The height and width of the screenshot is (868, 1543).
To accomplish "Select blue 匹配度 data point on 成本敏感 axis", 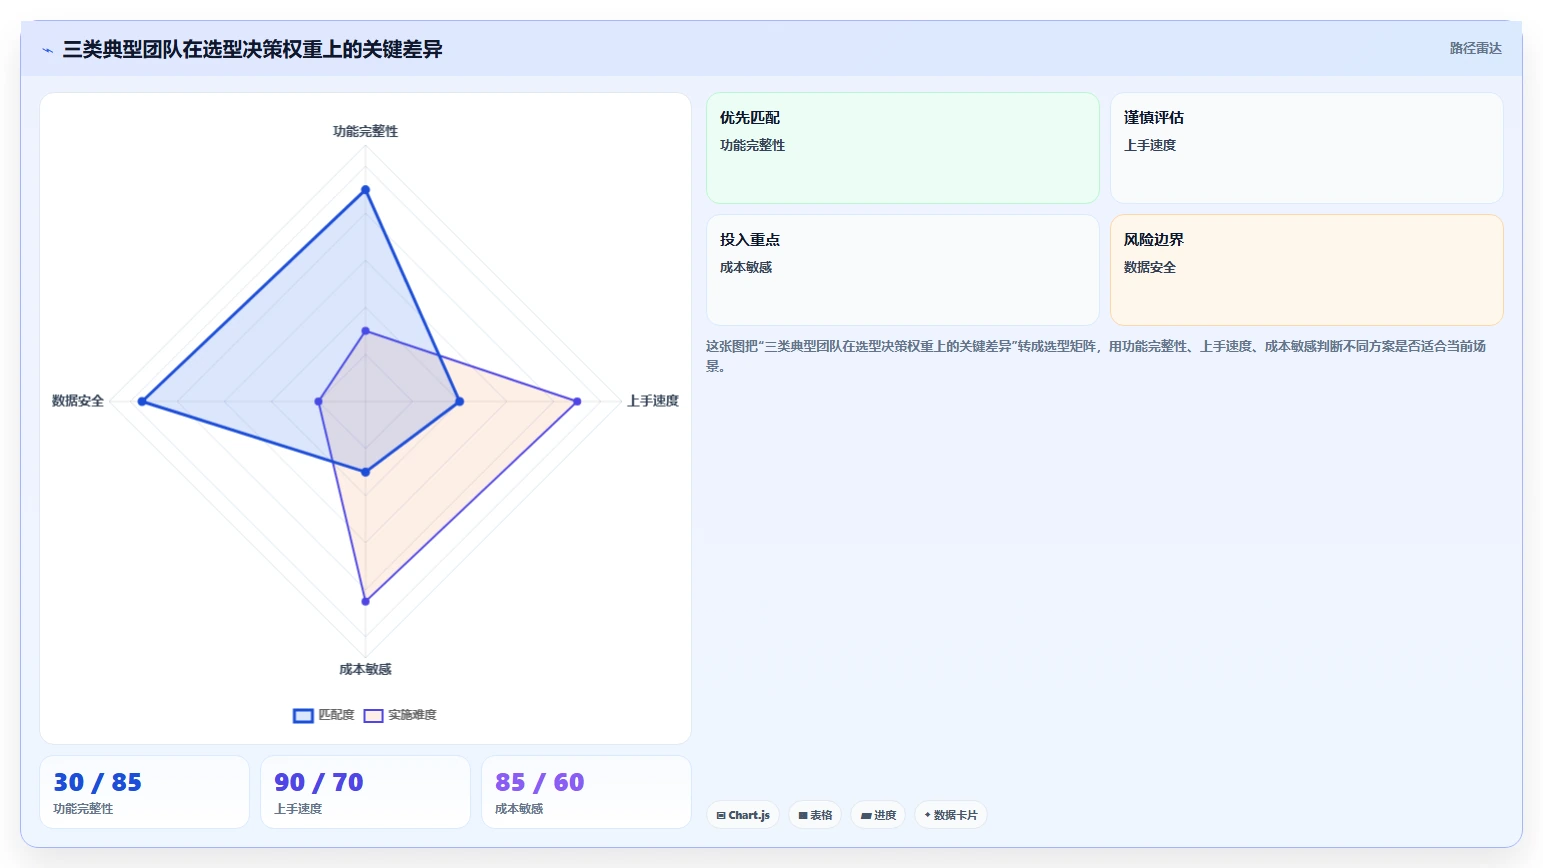I will [365, 472].
